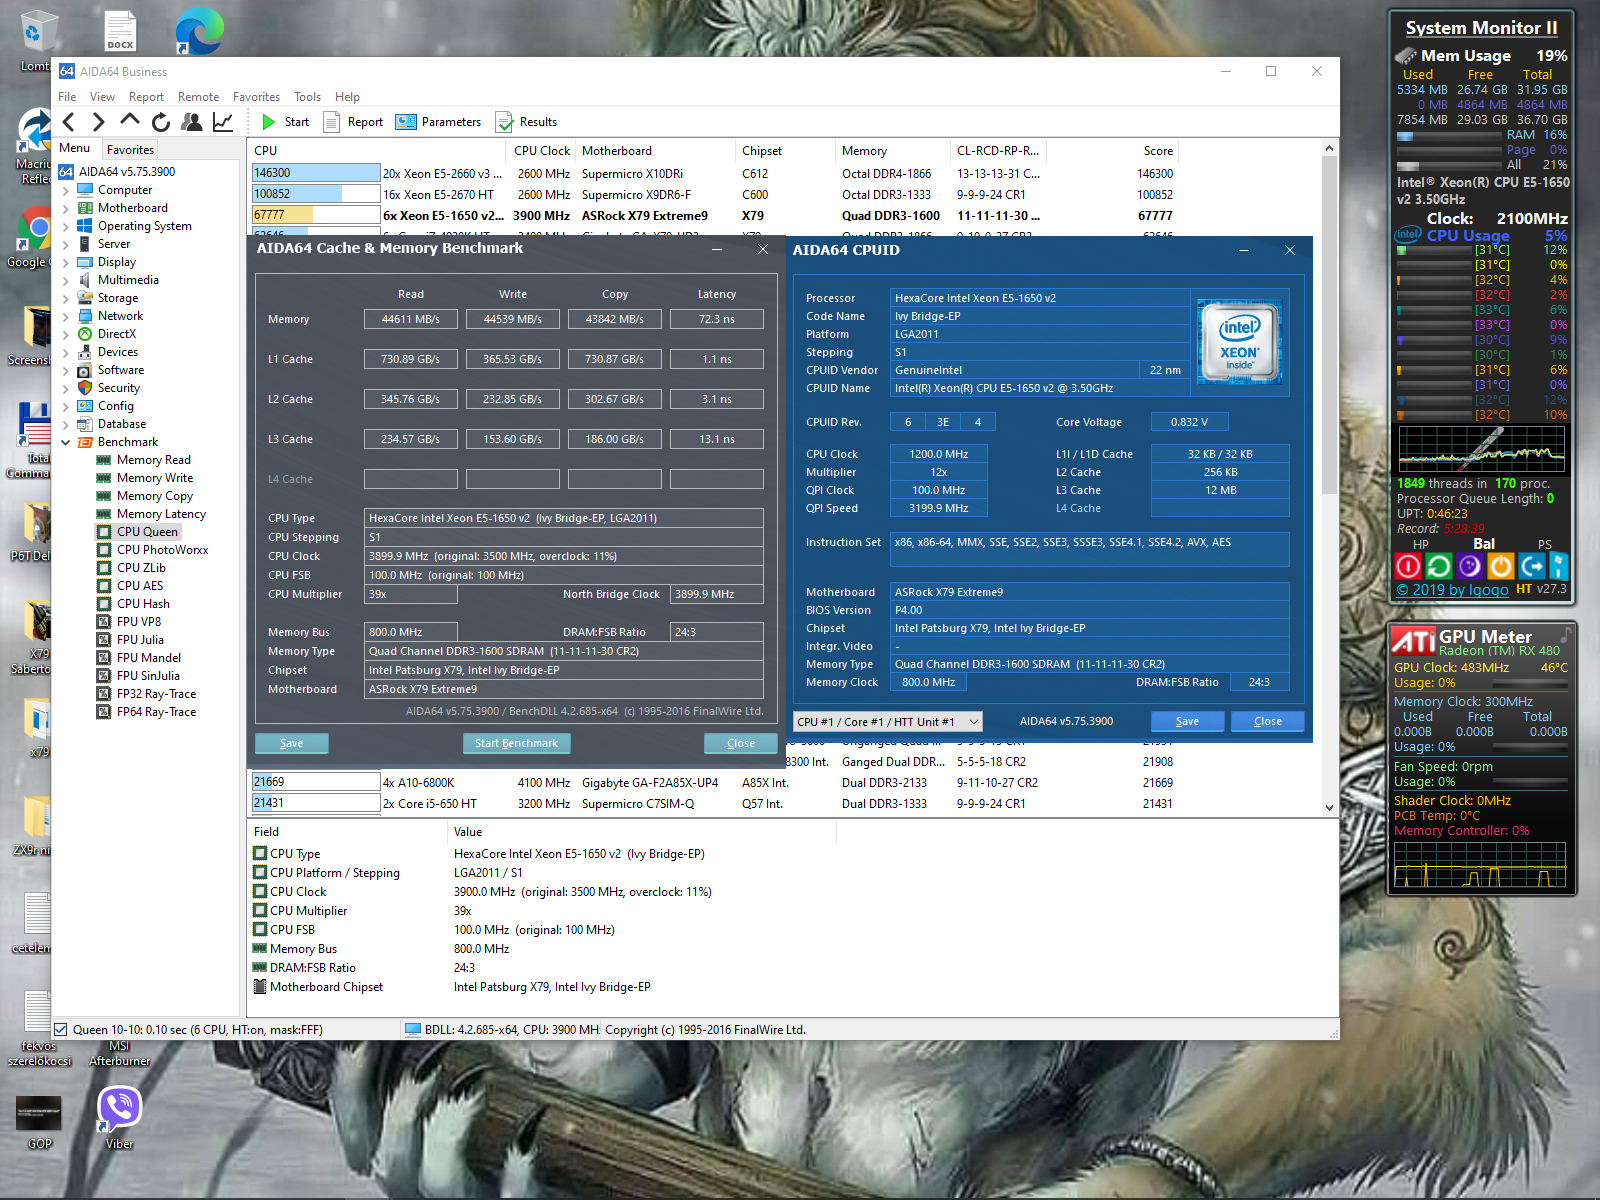Toggle the CPU Type field checkbox
Viewport: 1600px width, 1200px height.
260,853
